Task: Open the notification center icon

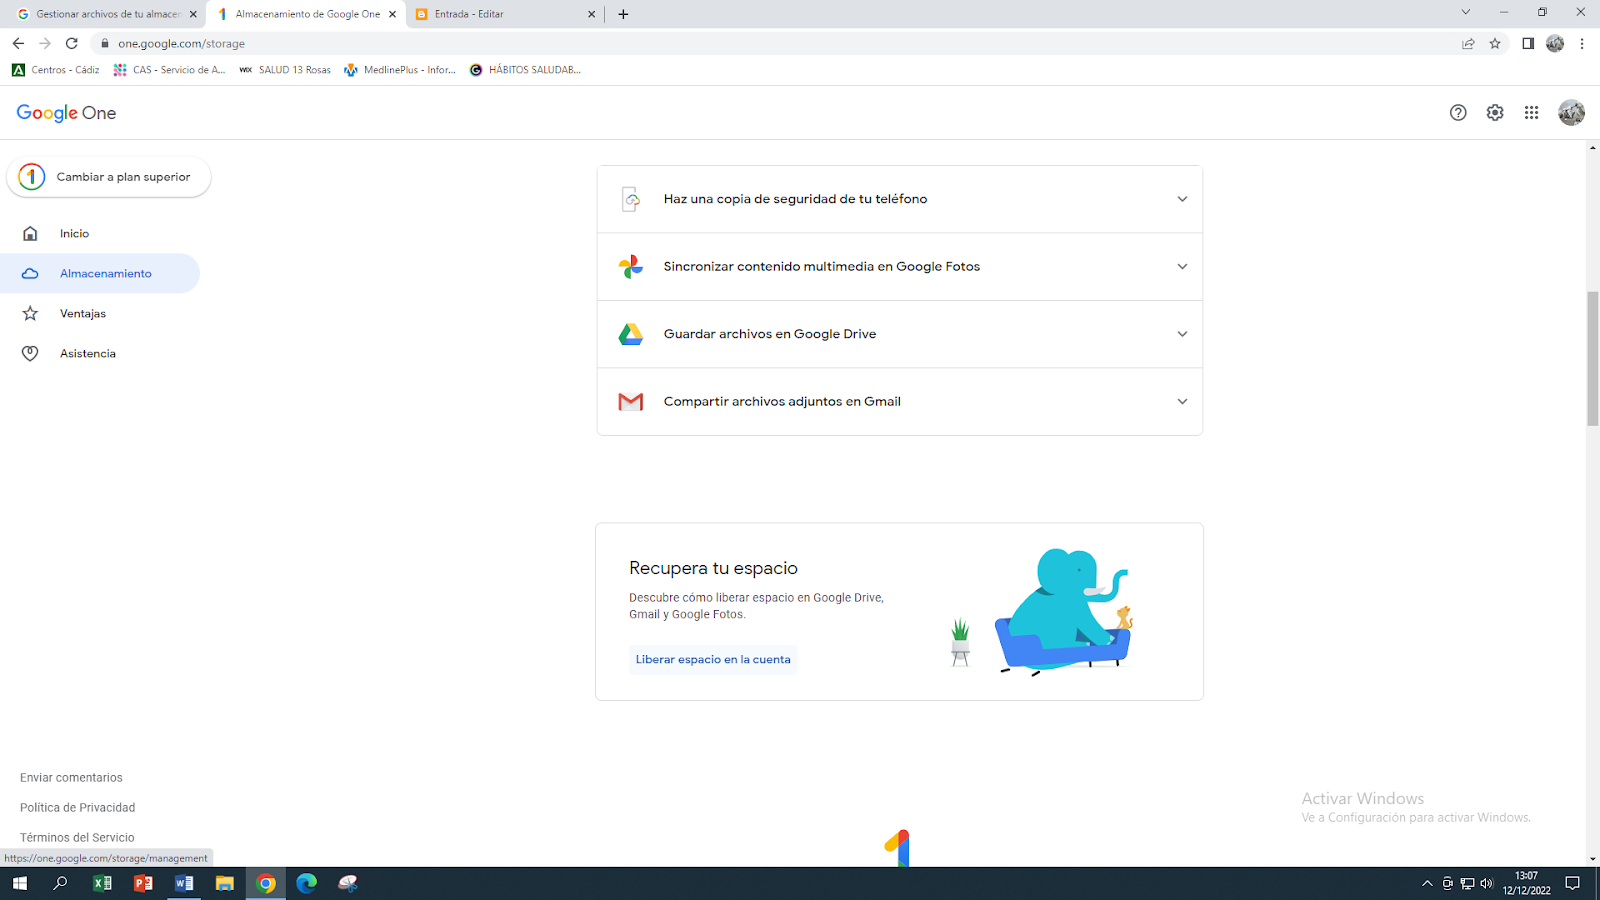Action: click(x=1572, y=883)
